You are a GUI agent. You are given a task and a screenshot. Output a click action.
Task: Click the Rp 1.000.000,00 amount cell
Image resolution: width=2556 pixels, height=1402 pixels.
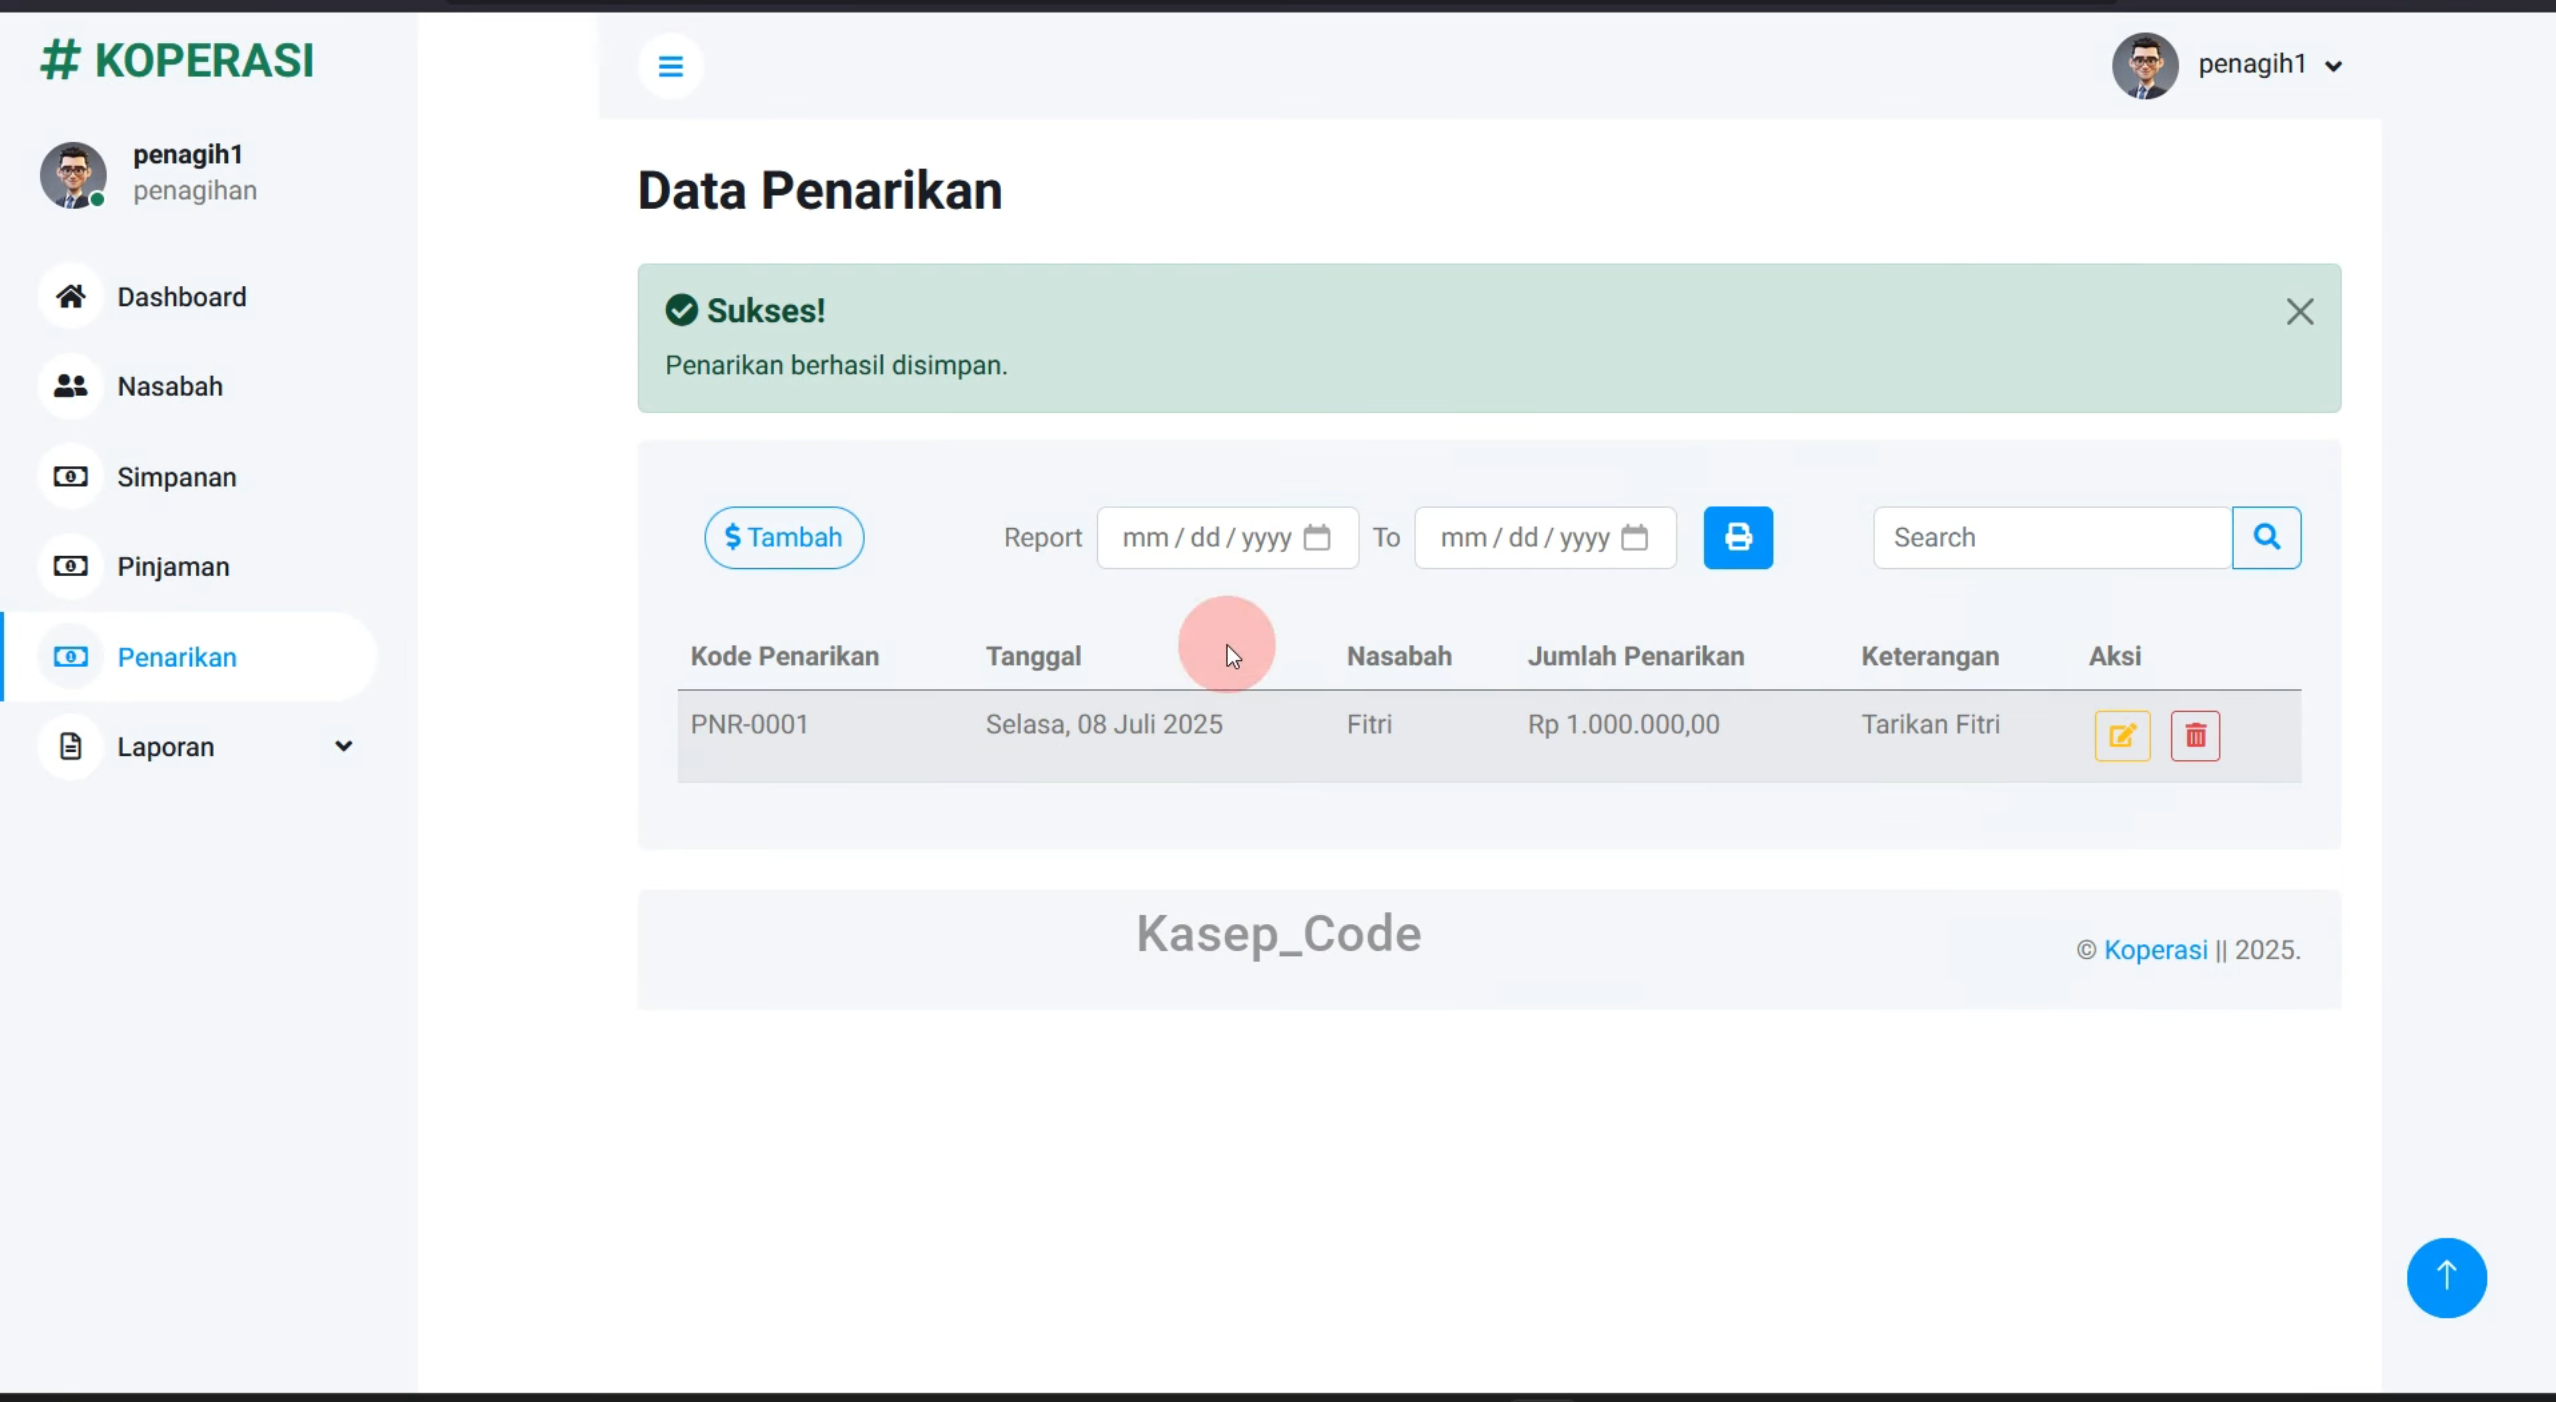pyautogui.click(x=1623, y=724)
